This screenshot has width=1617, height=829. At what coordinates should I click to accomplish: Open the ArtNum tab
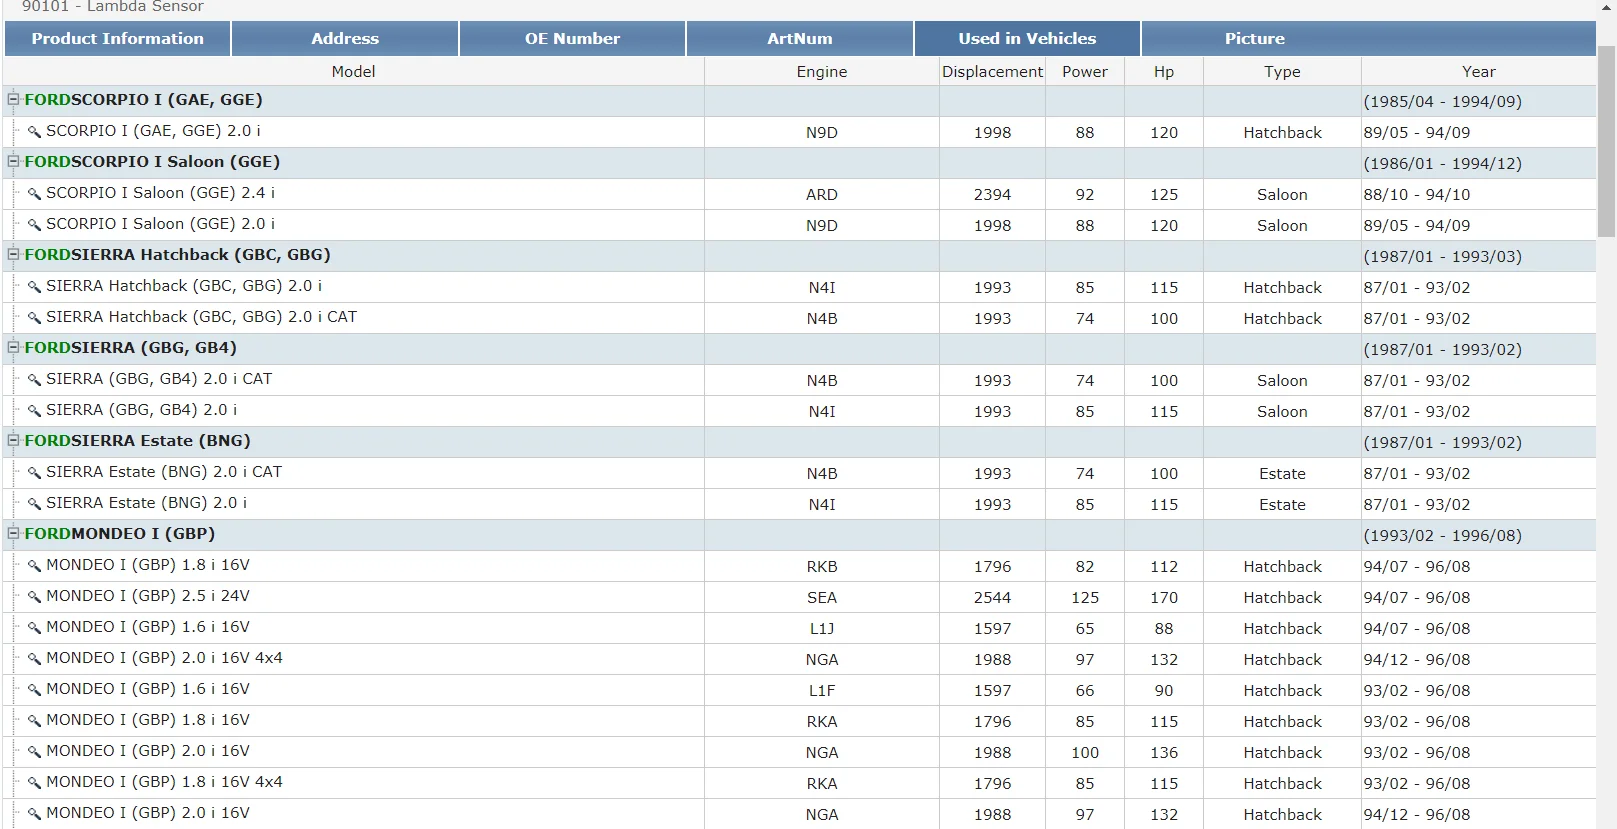click(x=800, y=39)
